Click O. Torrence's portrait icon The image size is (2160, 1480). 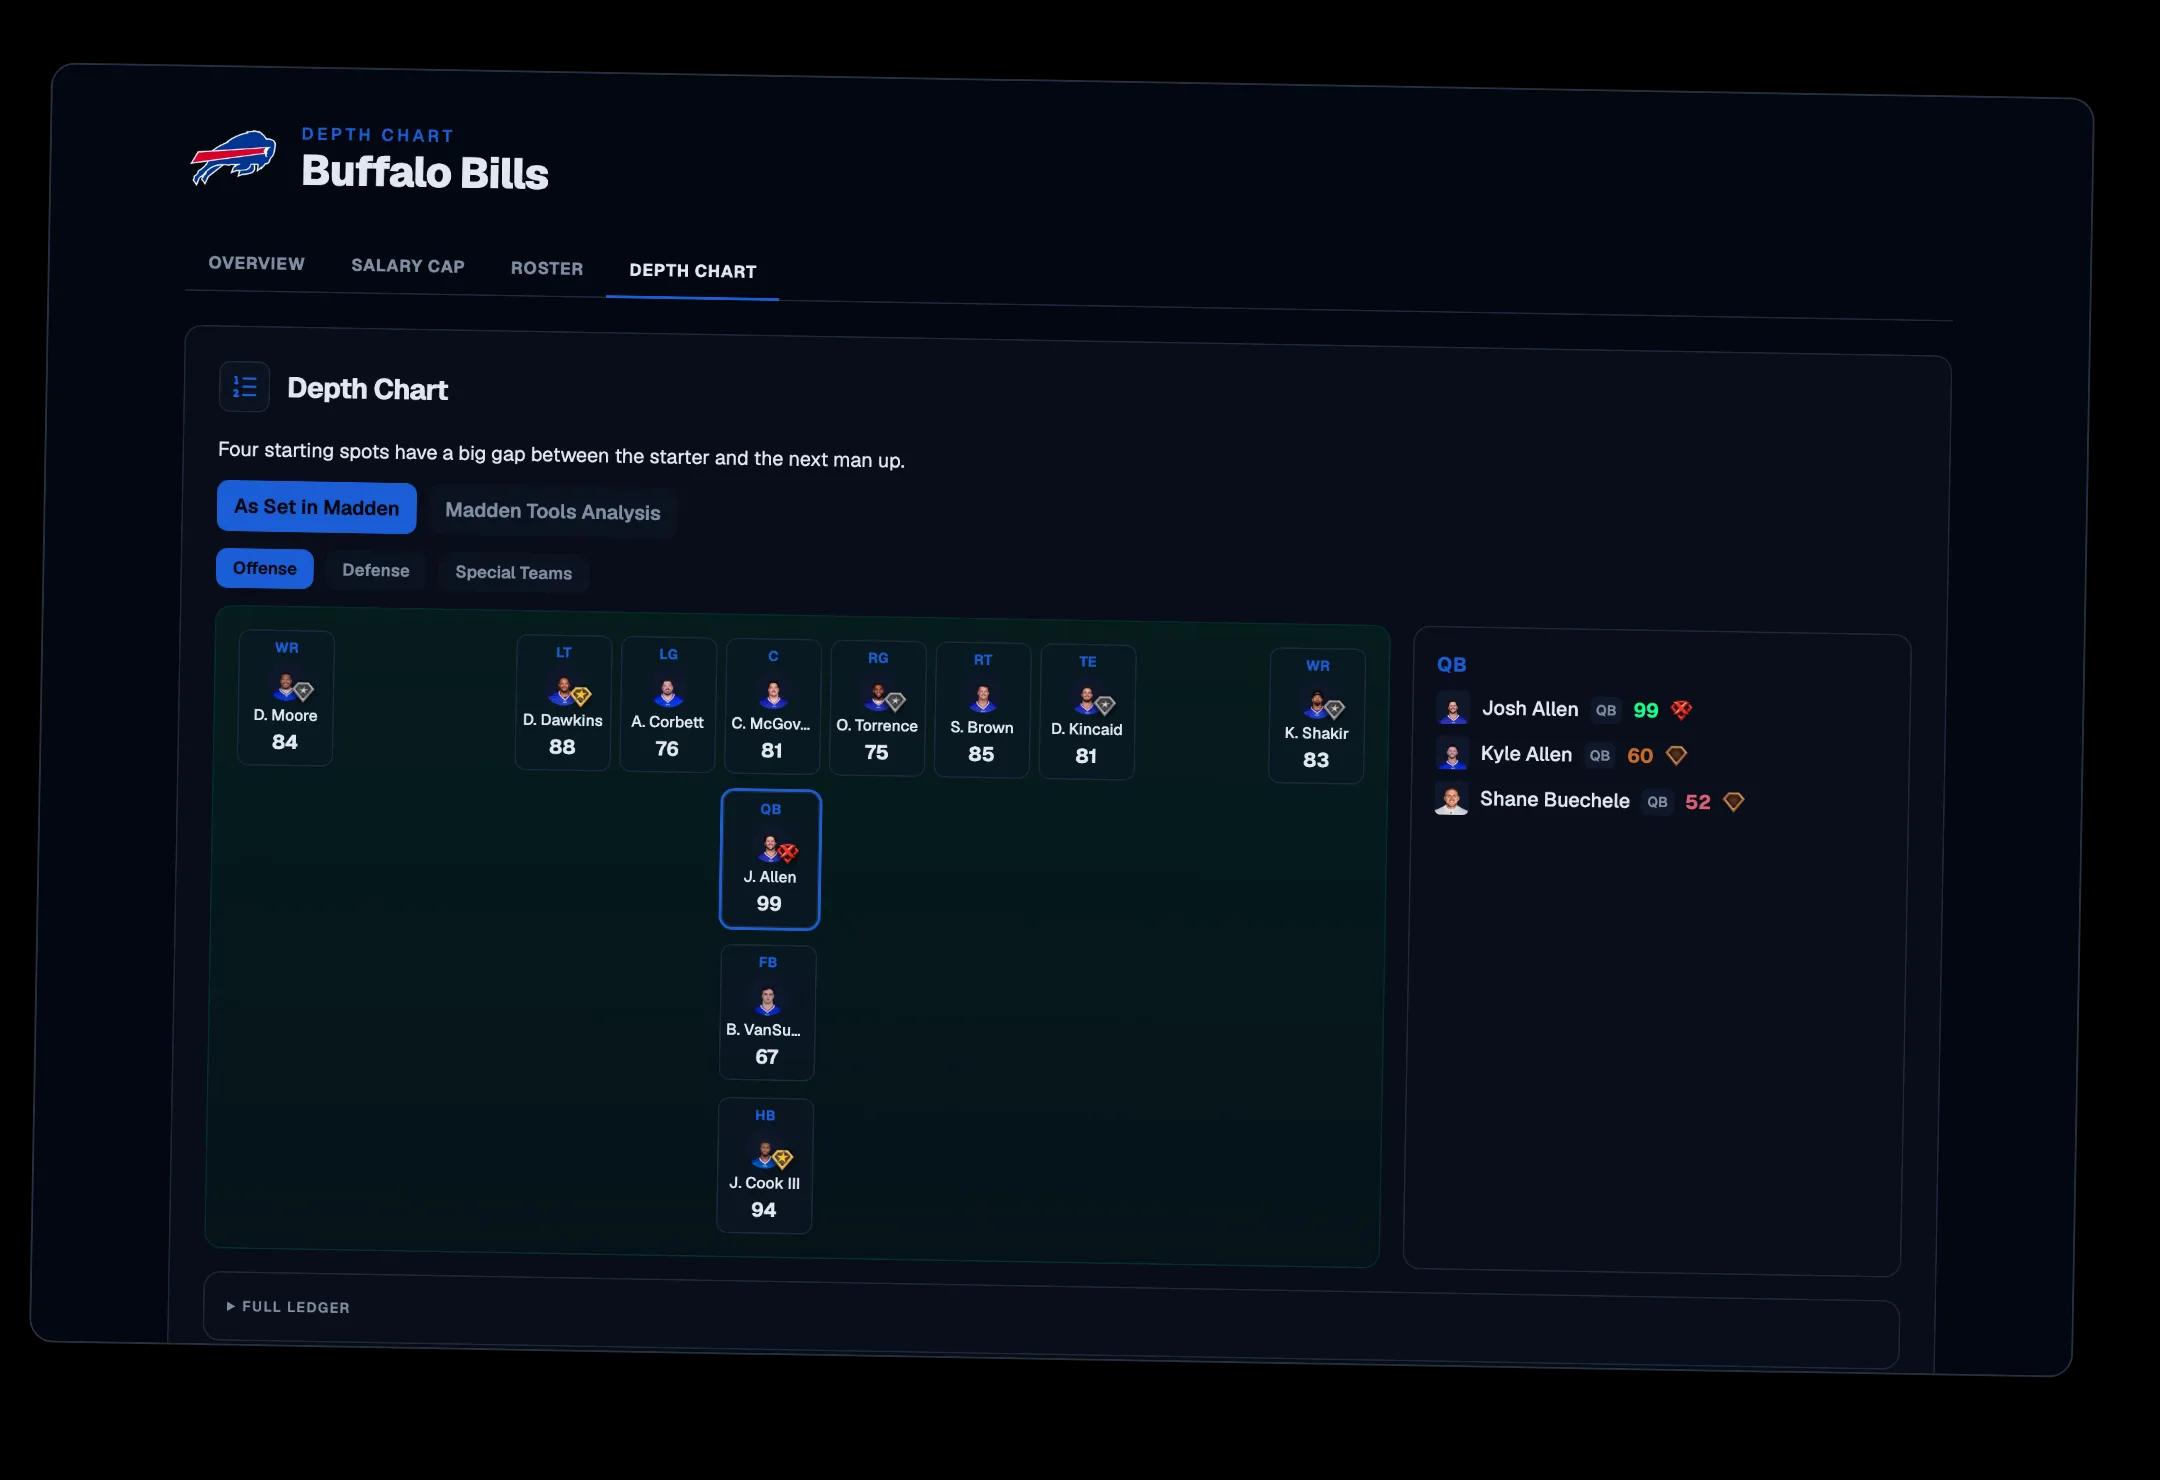pyautogui.click(x=878, y=696)
